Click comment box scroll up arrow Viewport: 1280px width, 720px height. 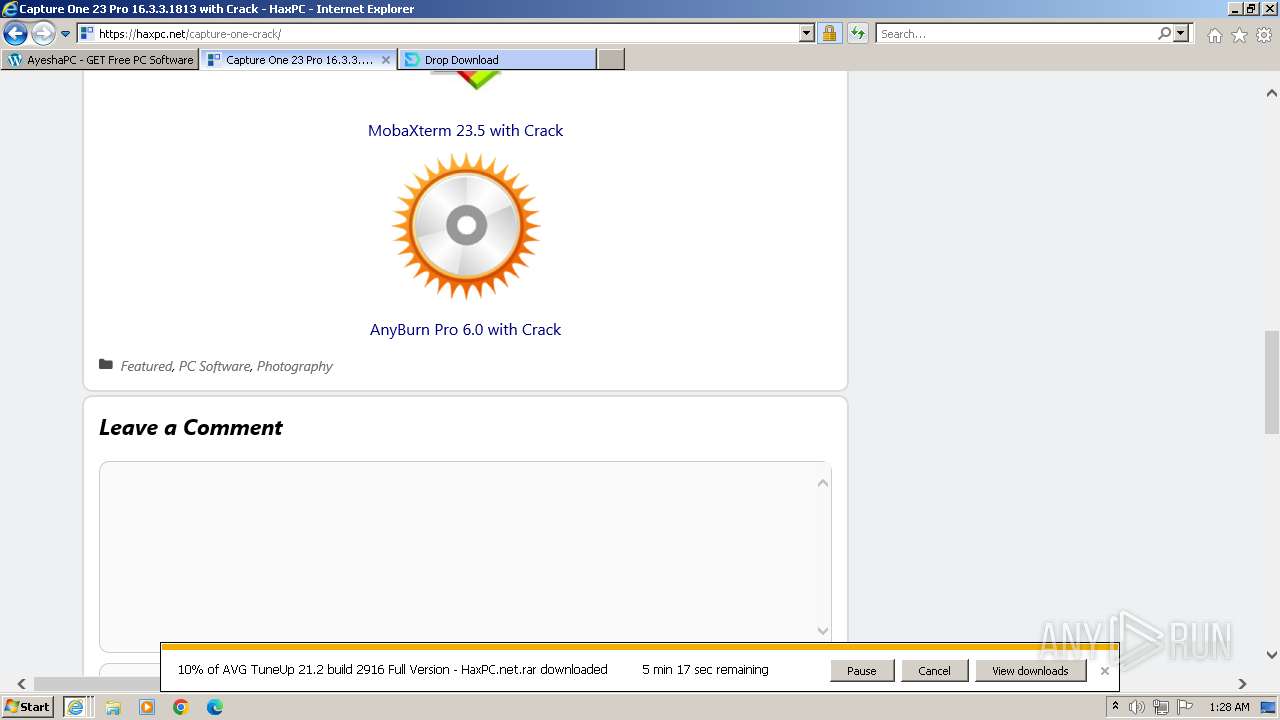[x=823, y=483]
